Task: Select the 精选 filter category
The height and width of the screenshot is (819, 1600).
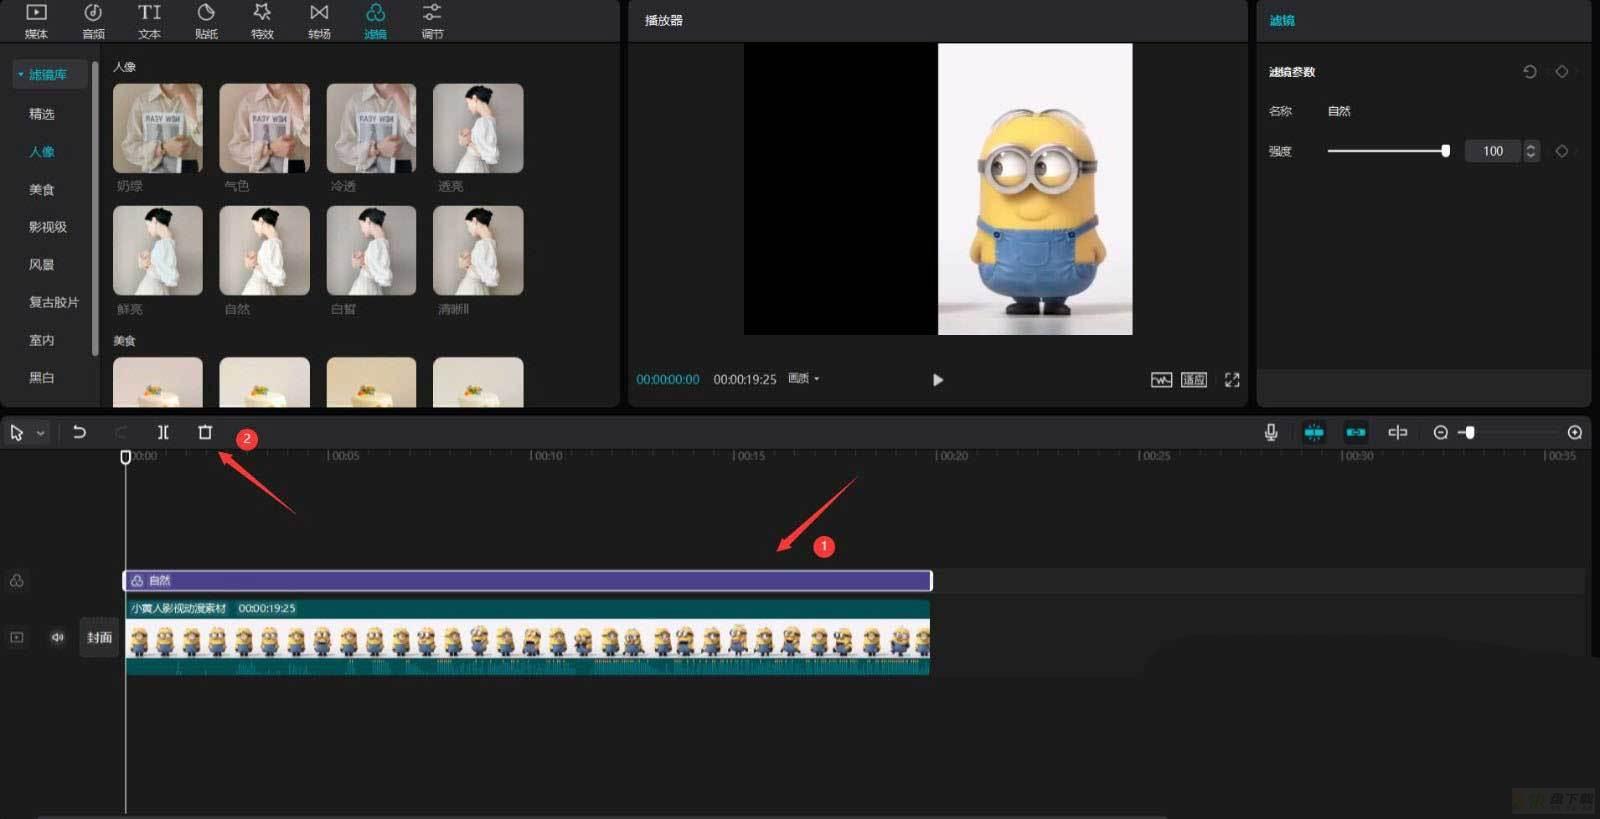Action: [42, 114]
